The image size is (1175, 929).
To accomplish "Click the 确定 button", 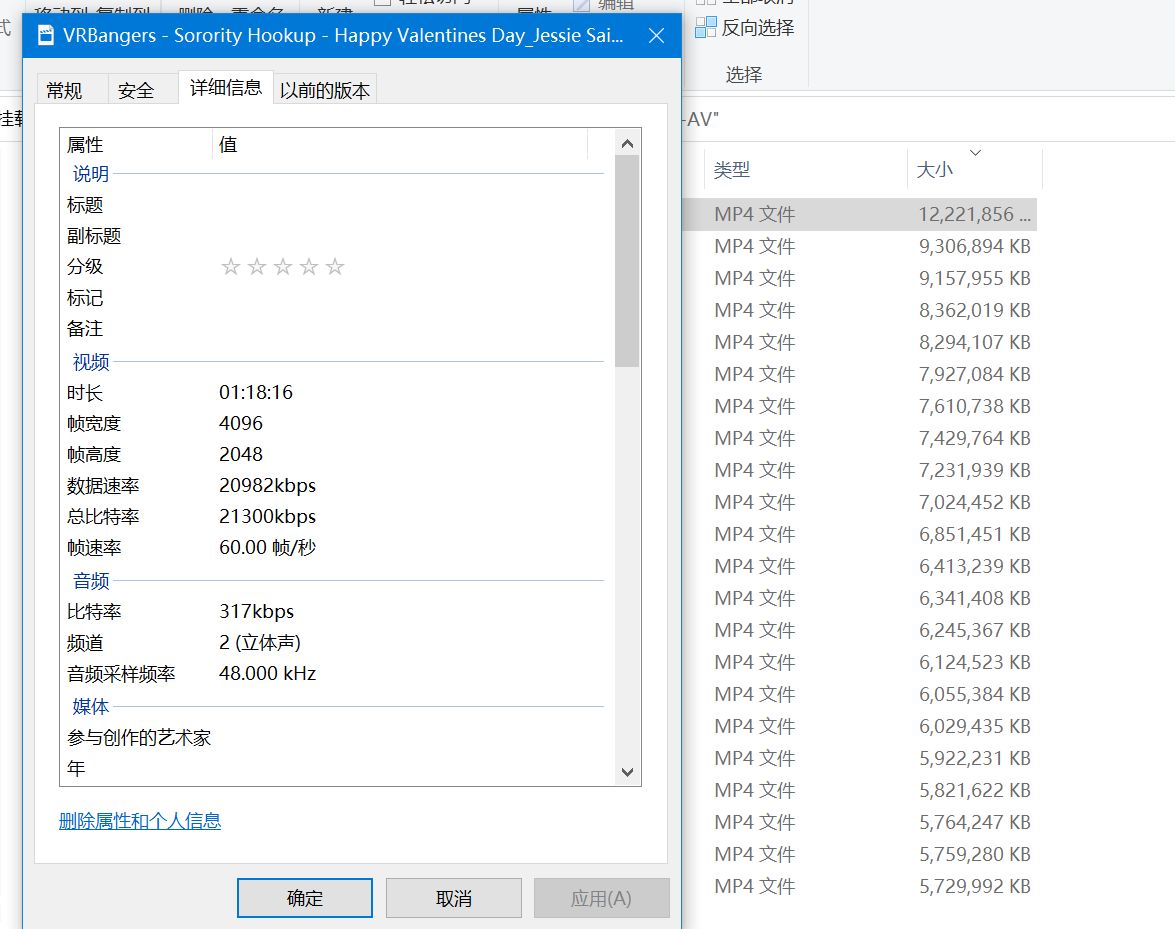I will pyautogui.click(x=305, y=898).
